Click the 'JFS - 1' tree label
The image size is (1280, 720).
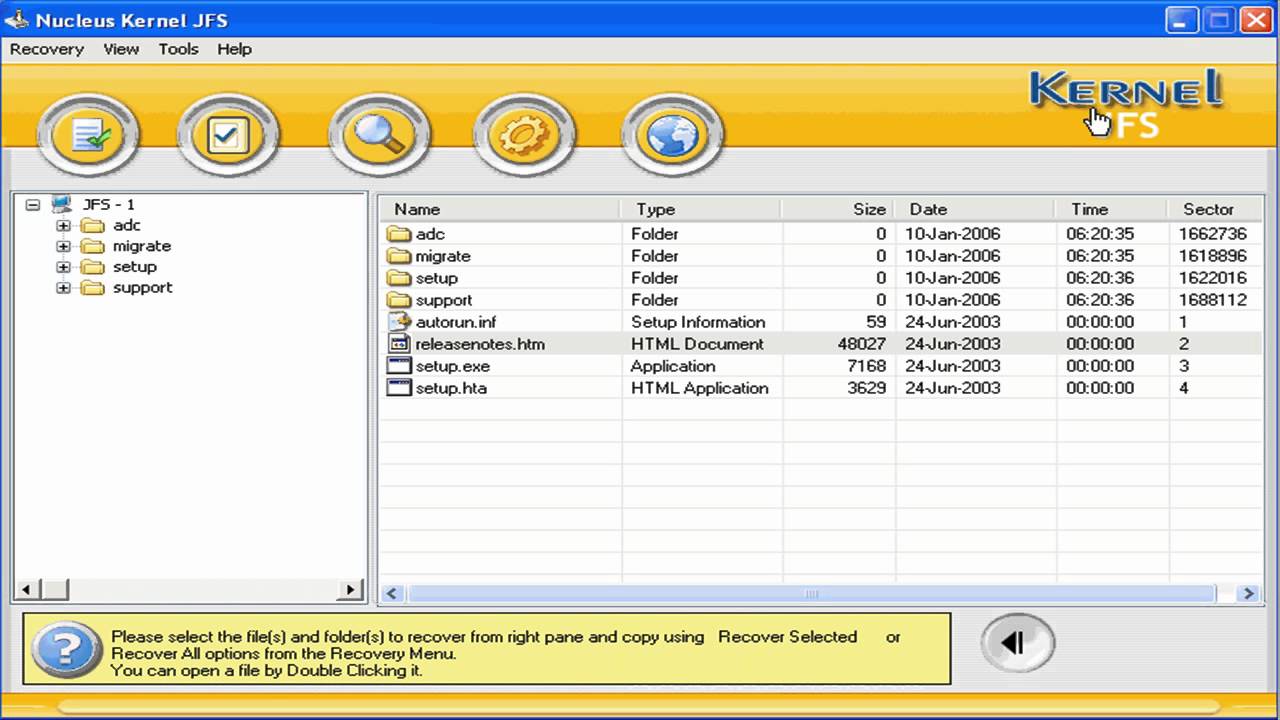108,204
